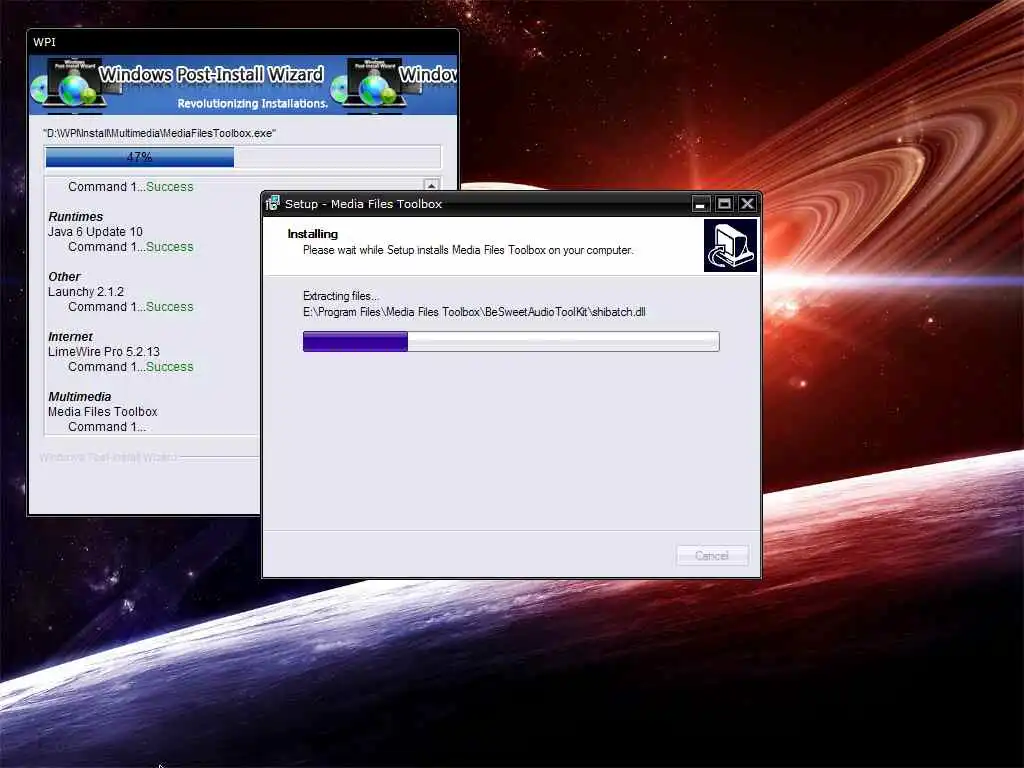Click the "Installing" heading in Setup
Viewport: 1024px width, 768px height.
coord(313,234)
